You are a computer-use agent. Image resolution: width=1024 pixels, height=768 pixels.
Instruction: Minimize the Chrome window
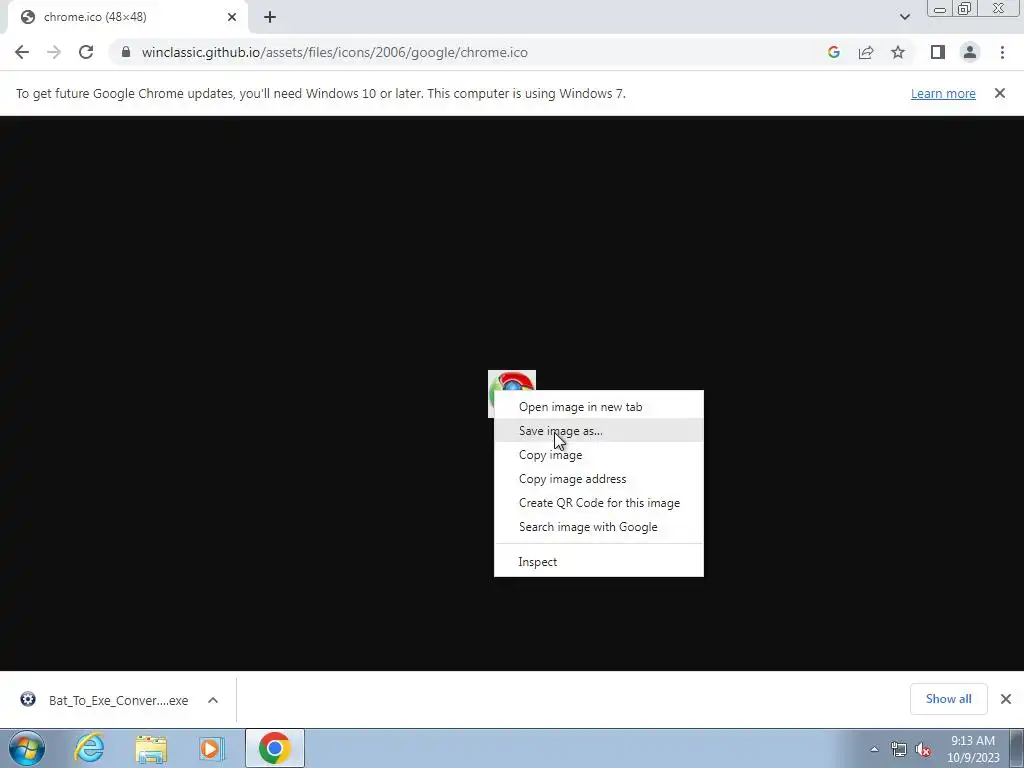[x=940, y=9]
